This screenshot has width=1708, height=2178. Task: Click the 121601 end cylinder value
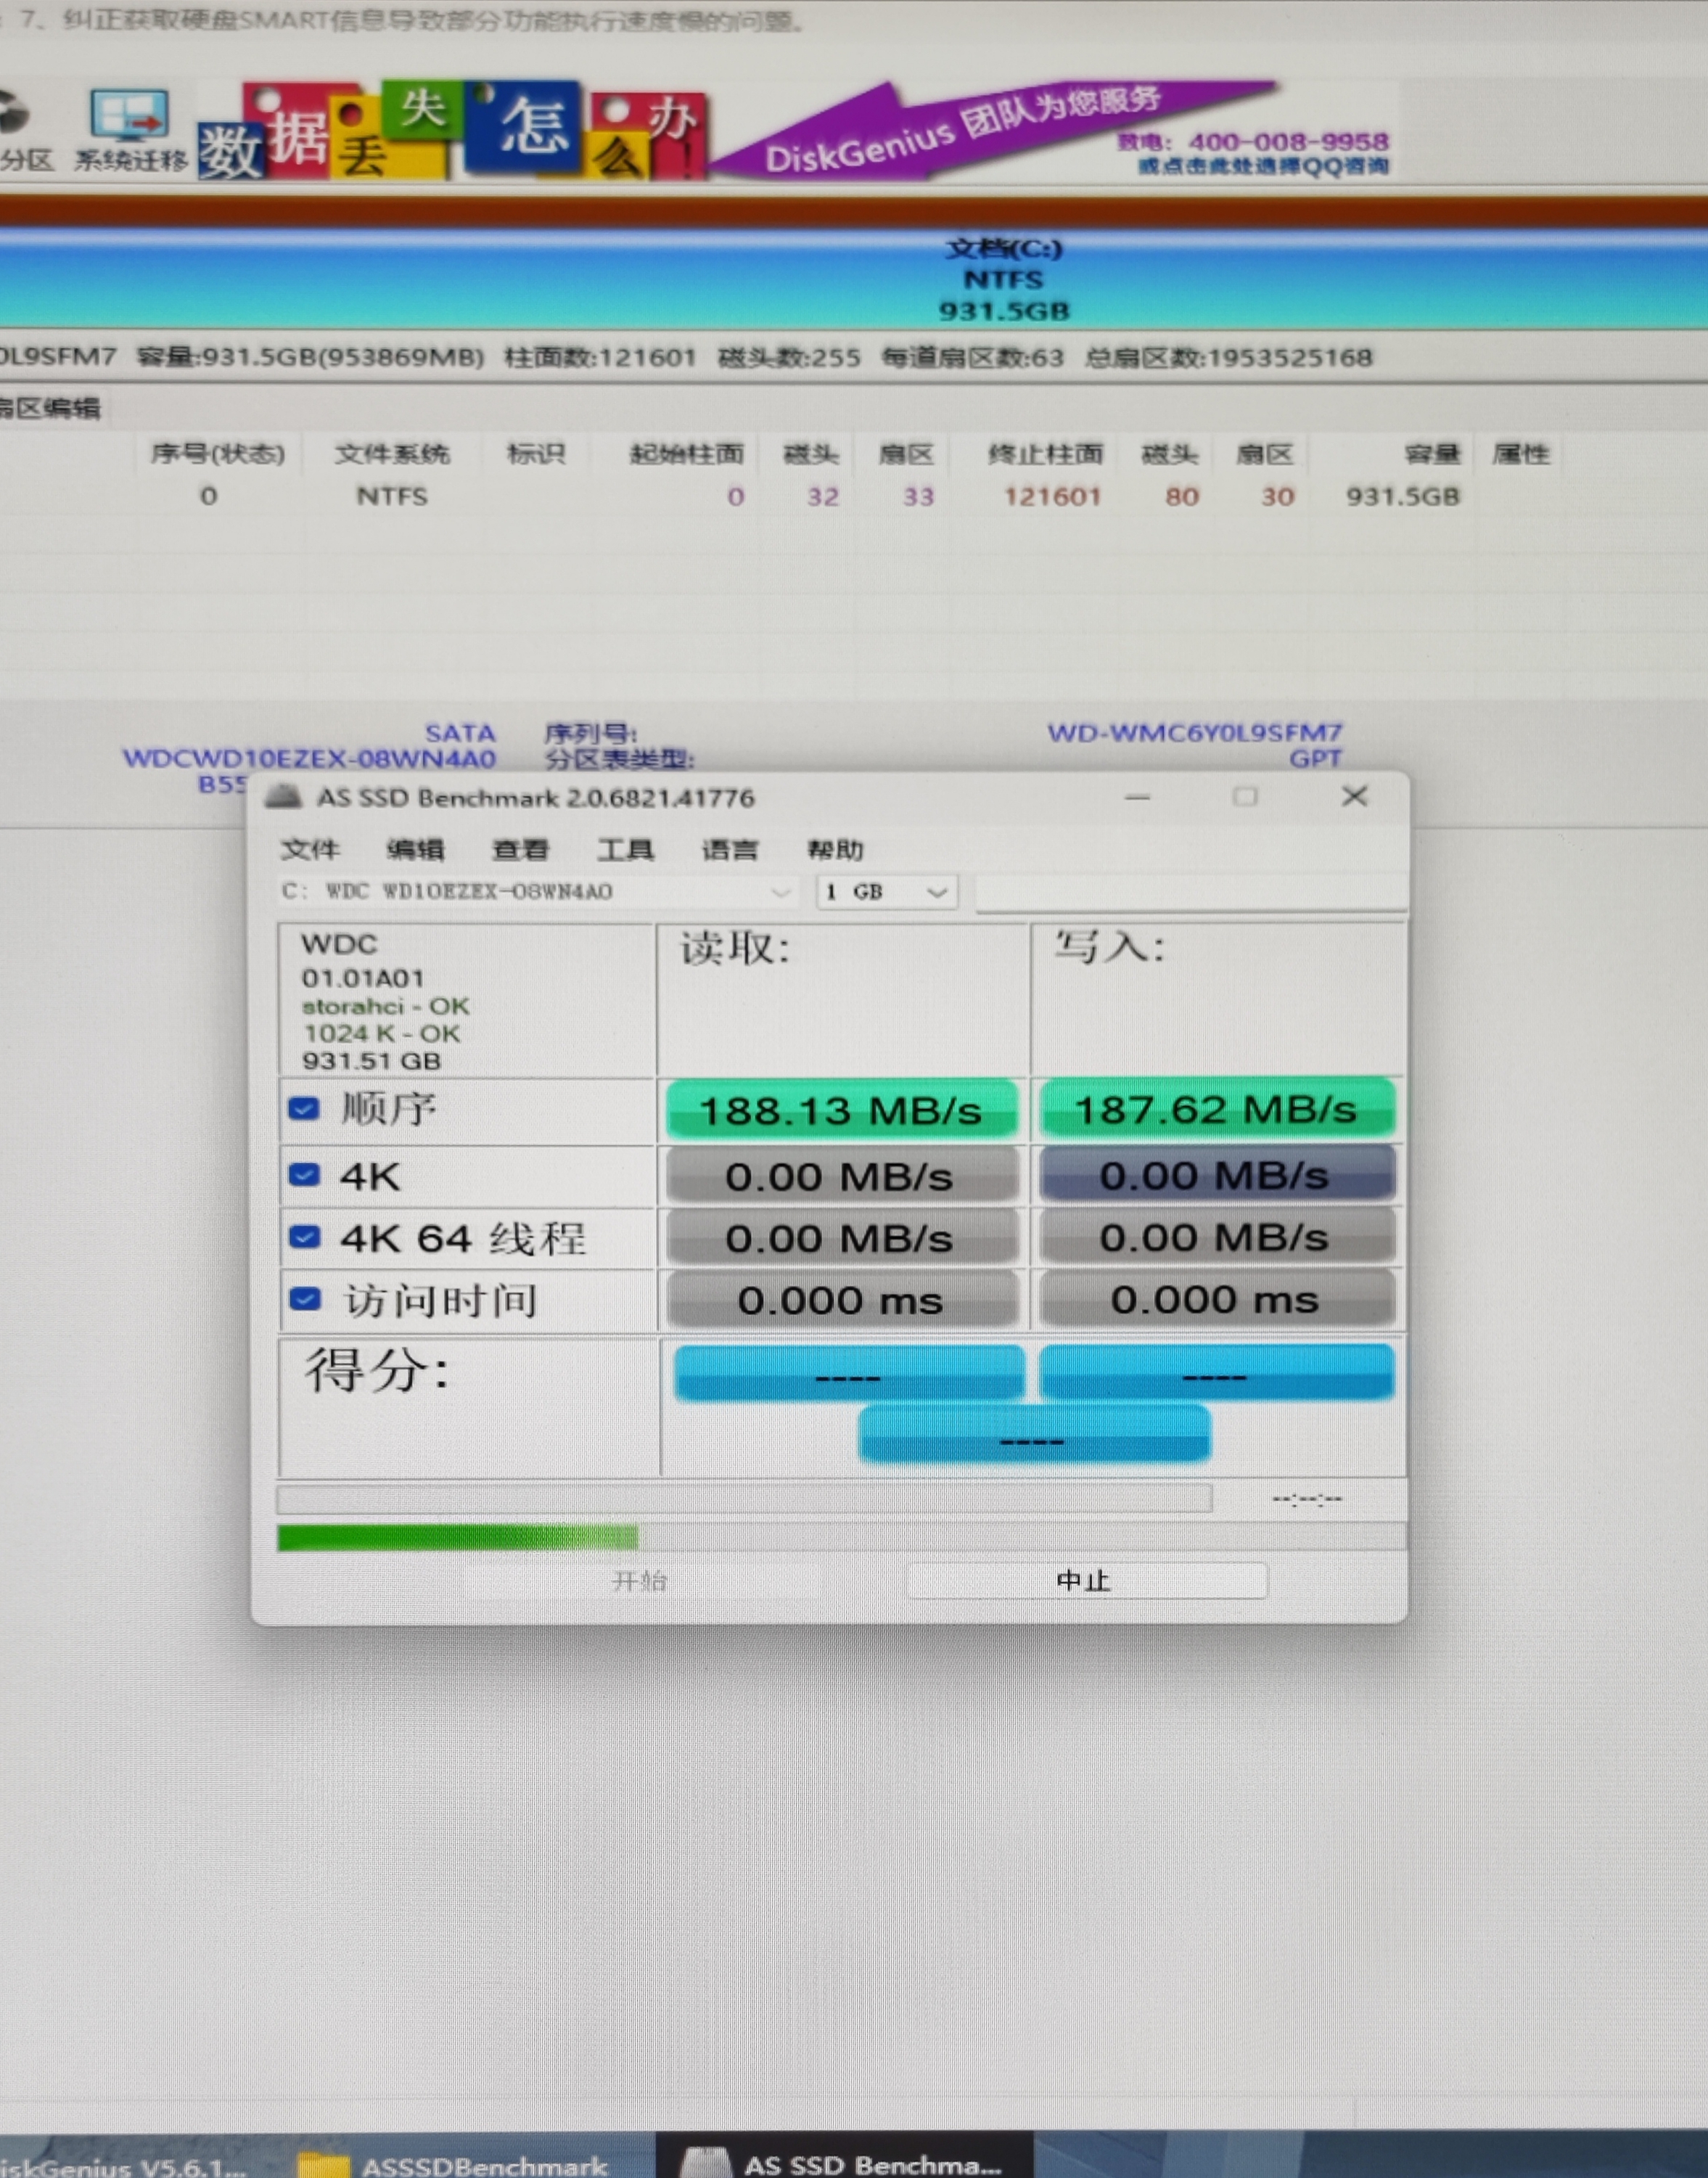pos(1053,496)
